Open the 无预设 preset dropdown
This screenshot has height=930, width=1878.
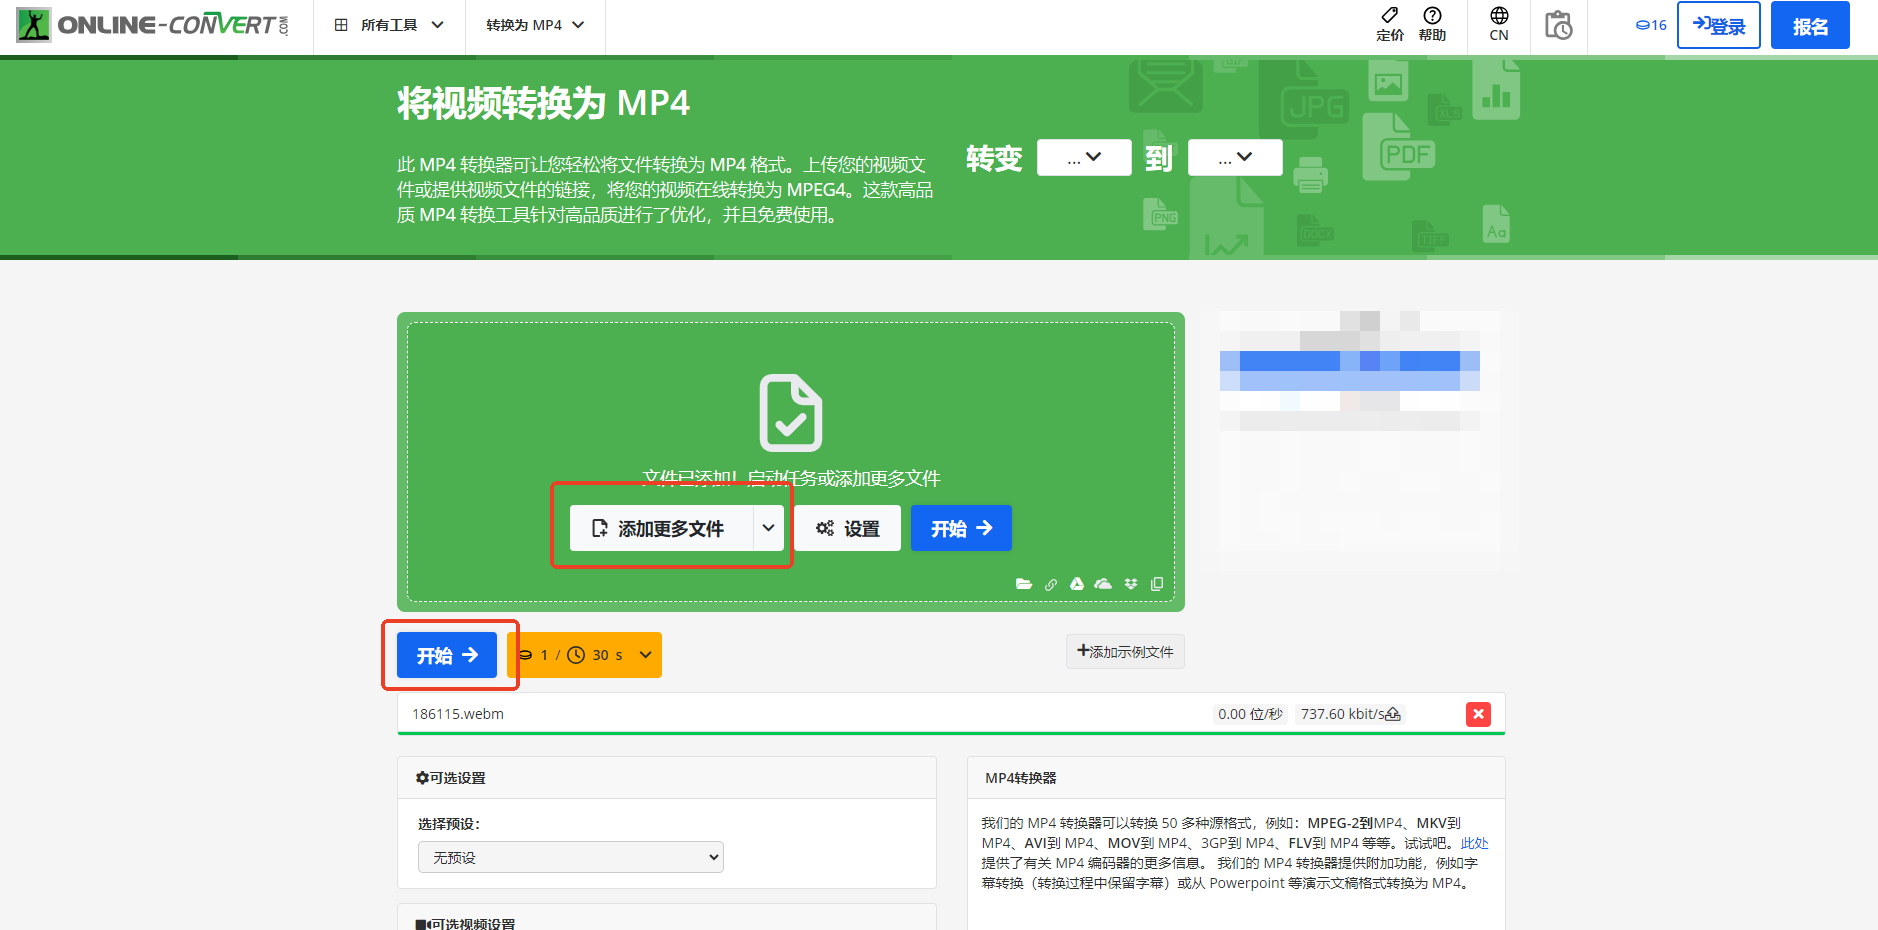pos(569,857)
